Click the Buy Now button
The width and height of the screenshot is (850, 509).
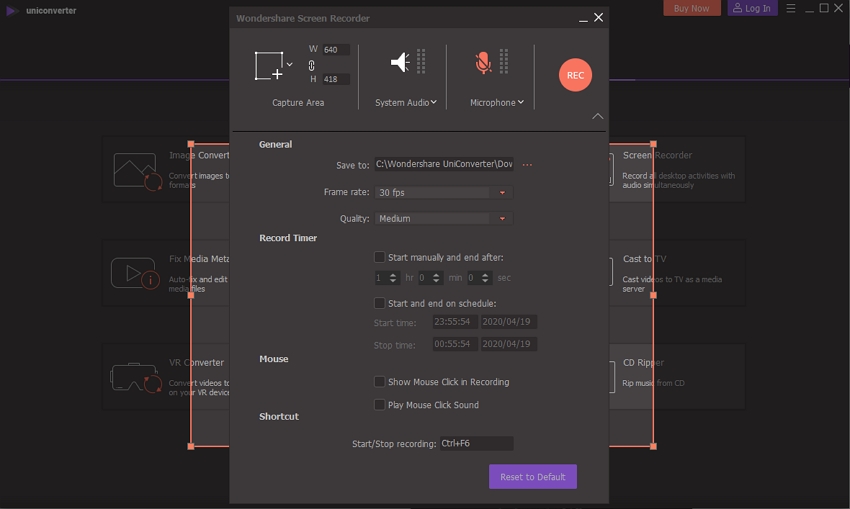point(691,8)
